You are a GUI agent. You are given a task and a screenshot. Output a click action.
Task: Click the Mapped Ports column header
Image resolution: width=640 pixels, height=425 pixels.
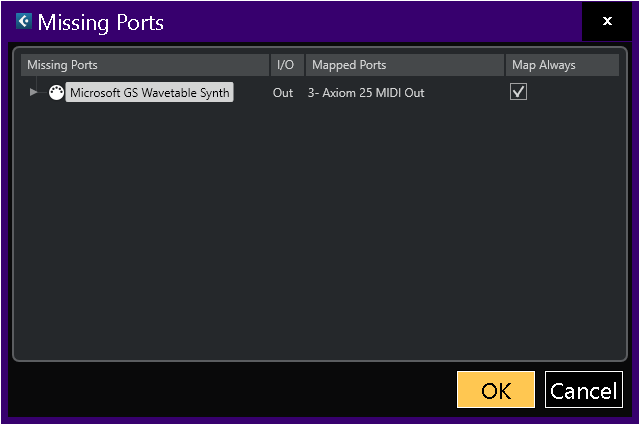(x=403, y=65)
